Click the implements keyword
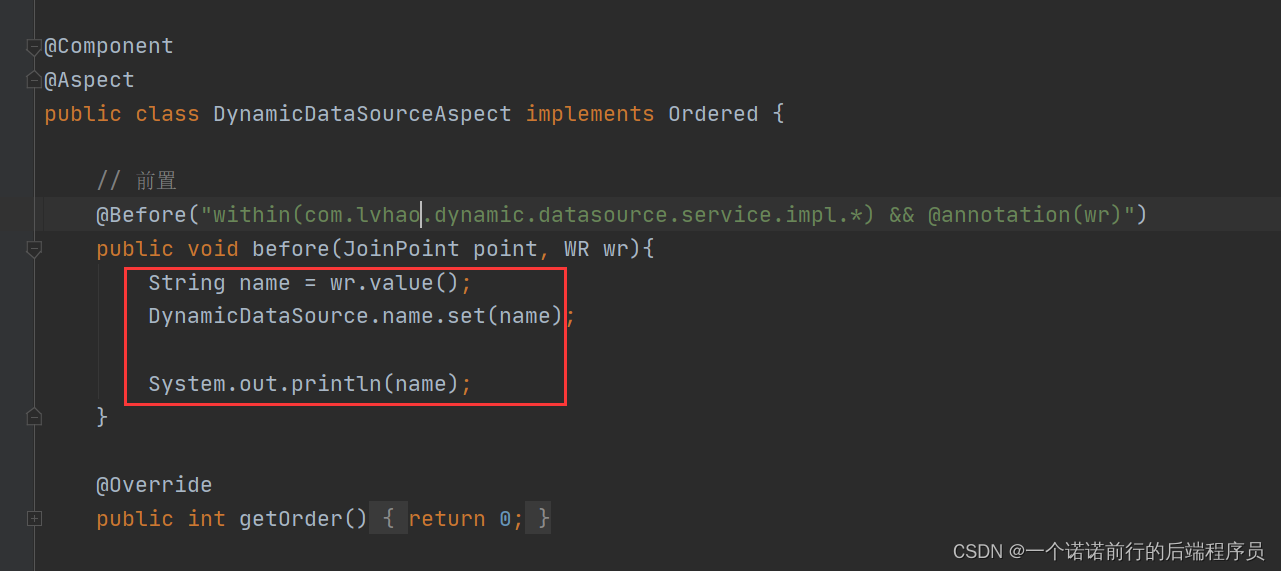1281x571 pixels. [590, 114]
